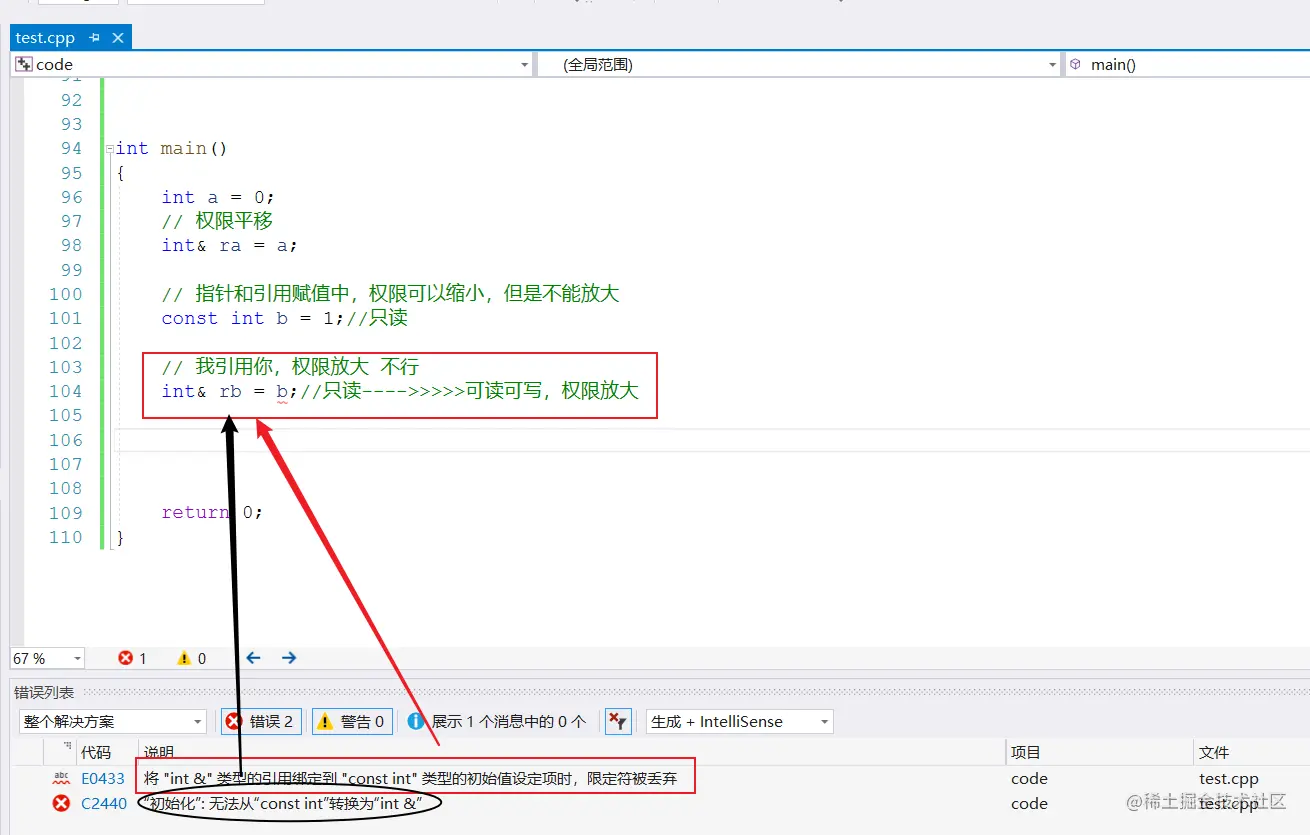This screenshot has height=835, width=1310.
Task: Sort error list by 项目 column
Action: [x=1026, y=752]
